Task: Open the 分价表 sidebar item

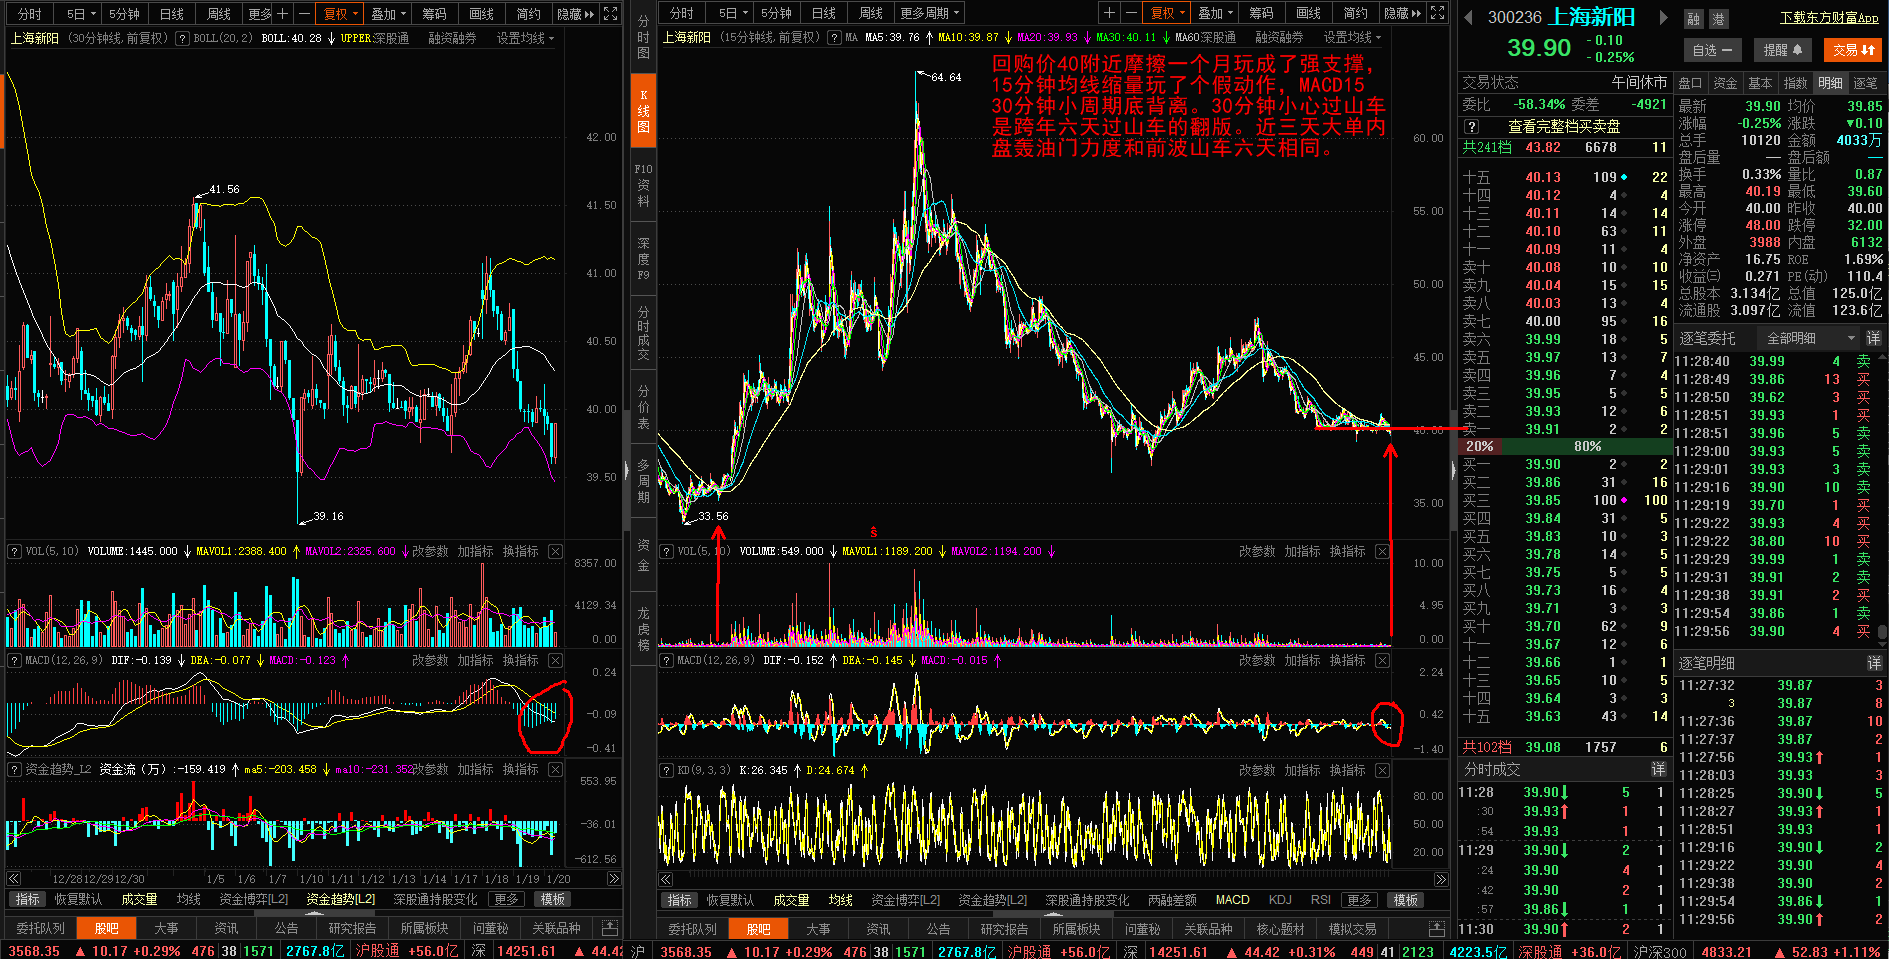Action: [x=643, y=407]
